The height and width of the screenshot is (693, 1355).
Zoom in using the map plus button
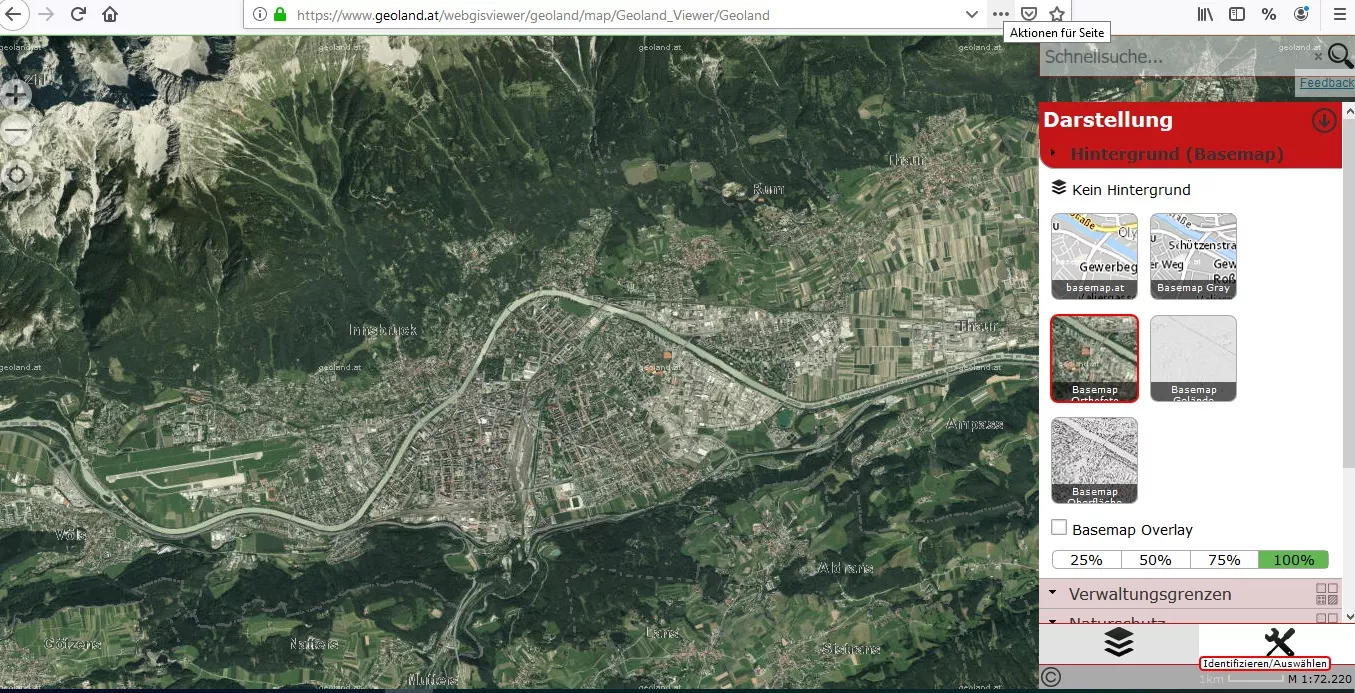17,95
